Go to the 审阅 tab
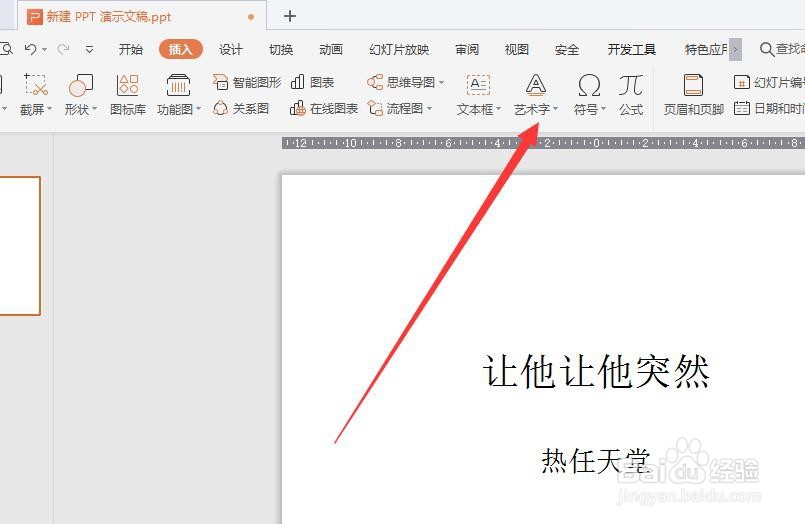 (x=467, y=49)
